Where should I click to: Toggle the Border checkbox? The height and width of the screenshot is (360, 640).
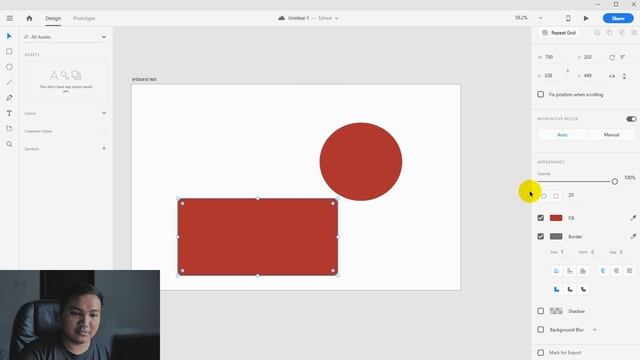[x=540, y=236]
